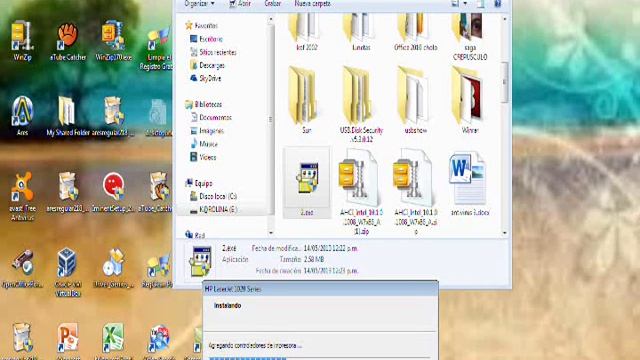The image size is (640, 360).
Task: Go to Sitios recientes in the sidebar
Action: click(213, 52)
